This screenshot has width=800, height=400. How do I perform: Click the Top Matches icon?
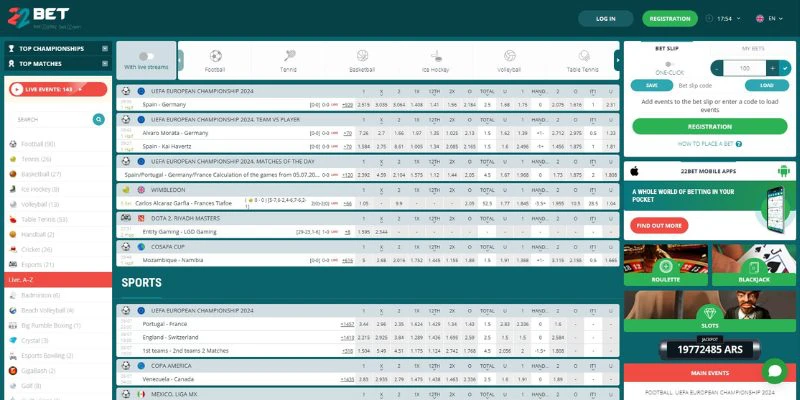[x=11, y=64]
